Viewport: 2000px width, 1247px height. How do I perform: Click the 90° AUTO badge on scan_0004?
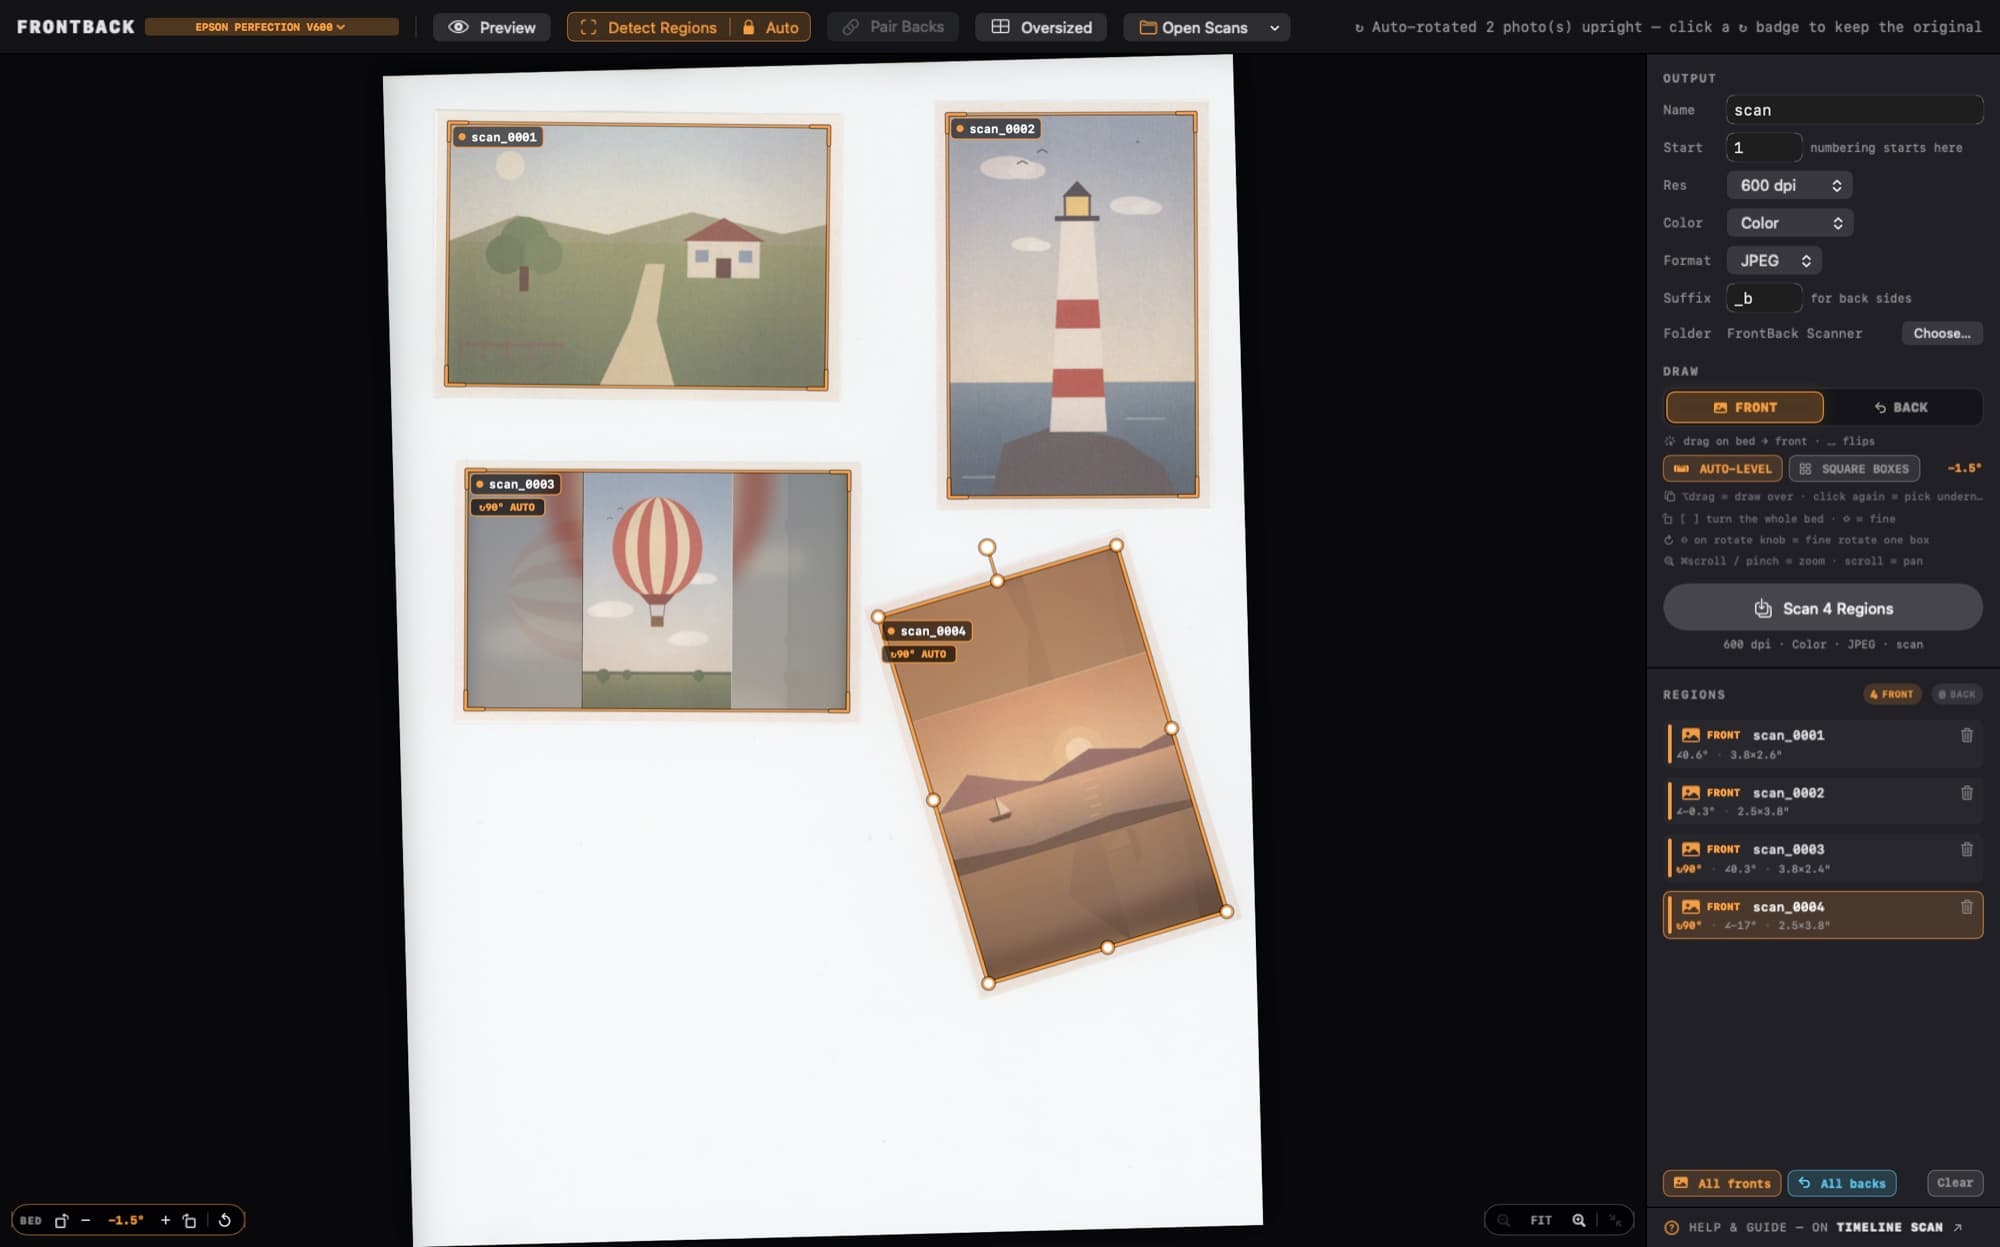[919, 654]
